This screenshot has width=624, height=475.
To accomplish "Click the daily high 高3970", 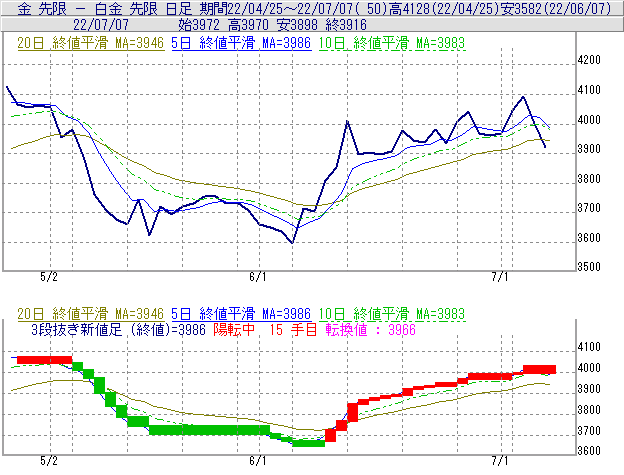I will click(248, 25).
